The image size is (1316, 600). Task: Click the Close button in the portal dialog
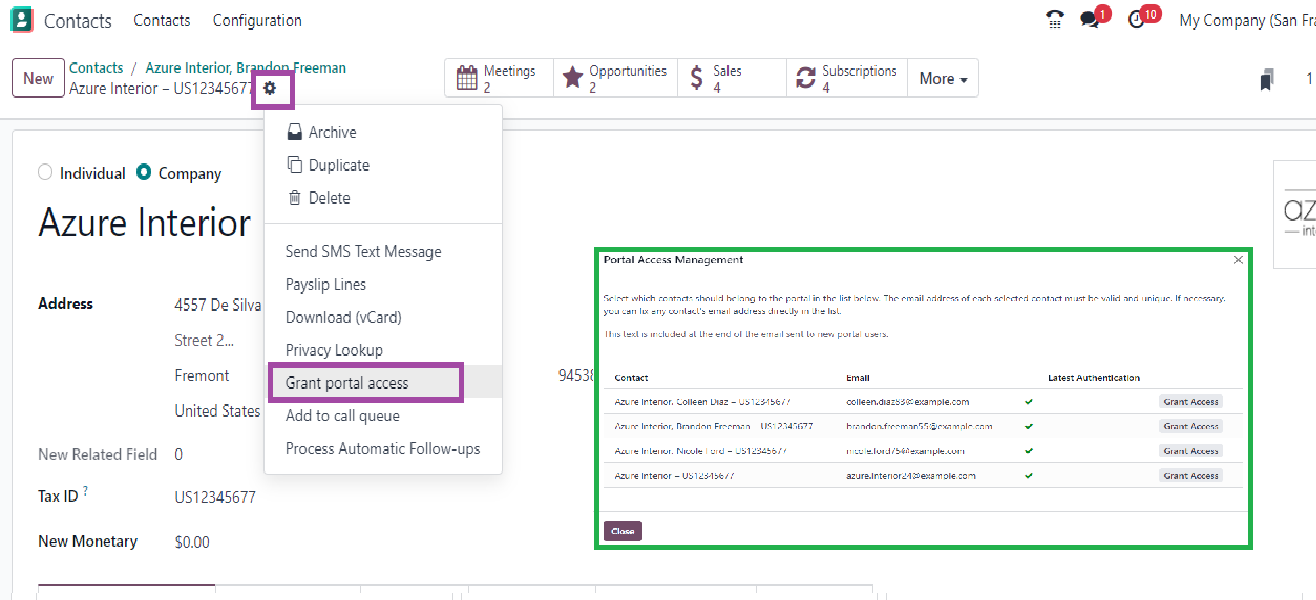[622, 531]
